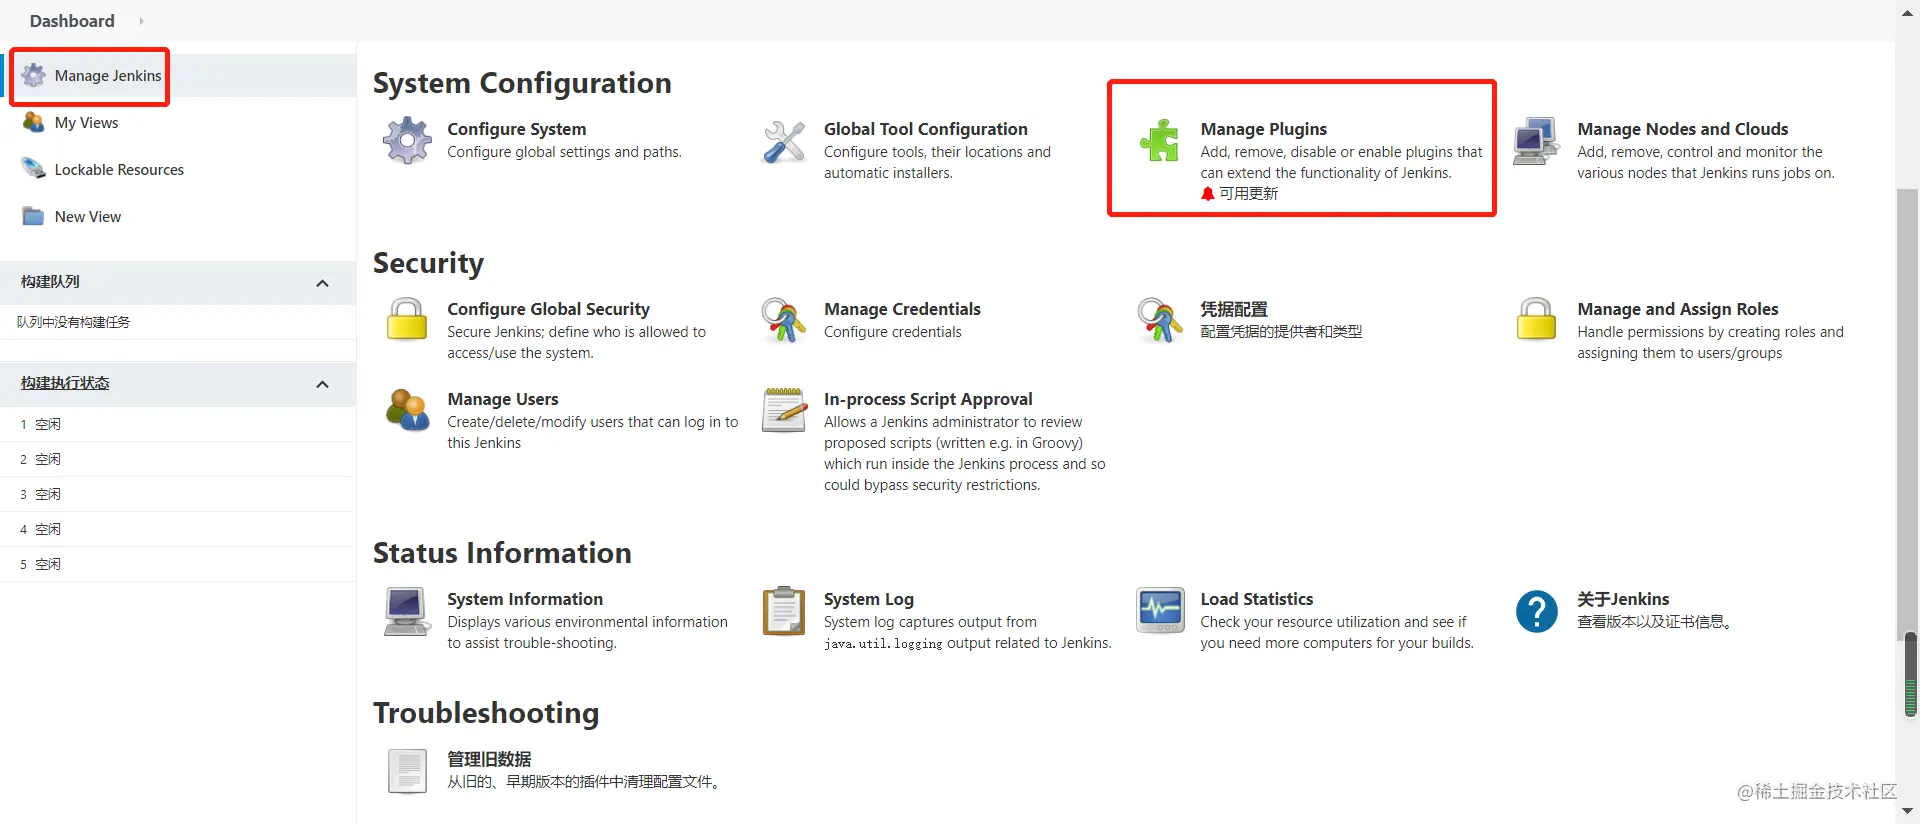The image size is (1920, 824).
Task: Click the scrollbar up arrow
Action: point(1908,12)
